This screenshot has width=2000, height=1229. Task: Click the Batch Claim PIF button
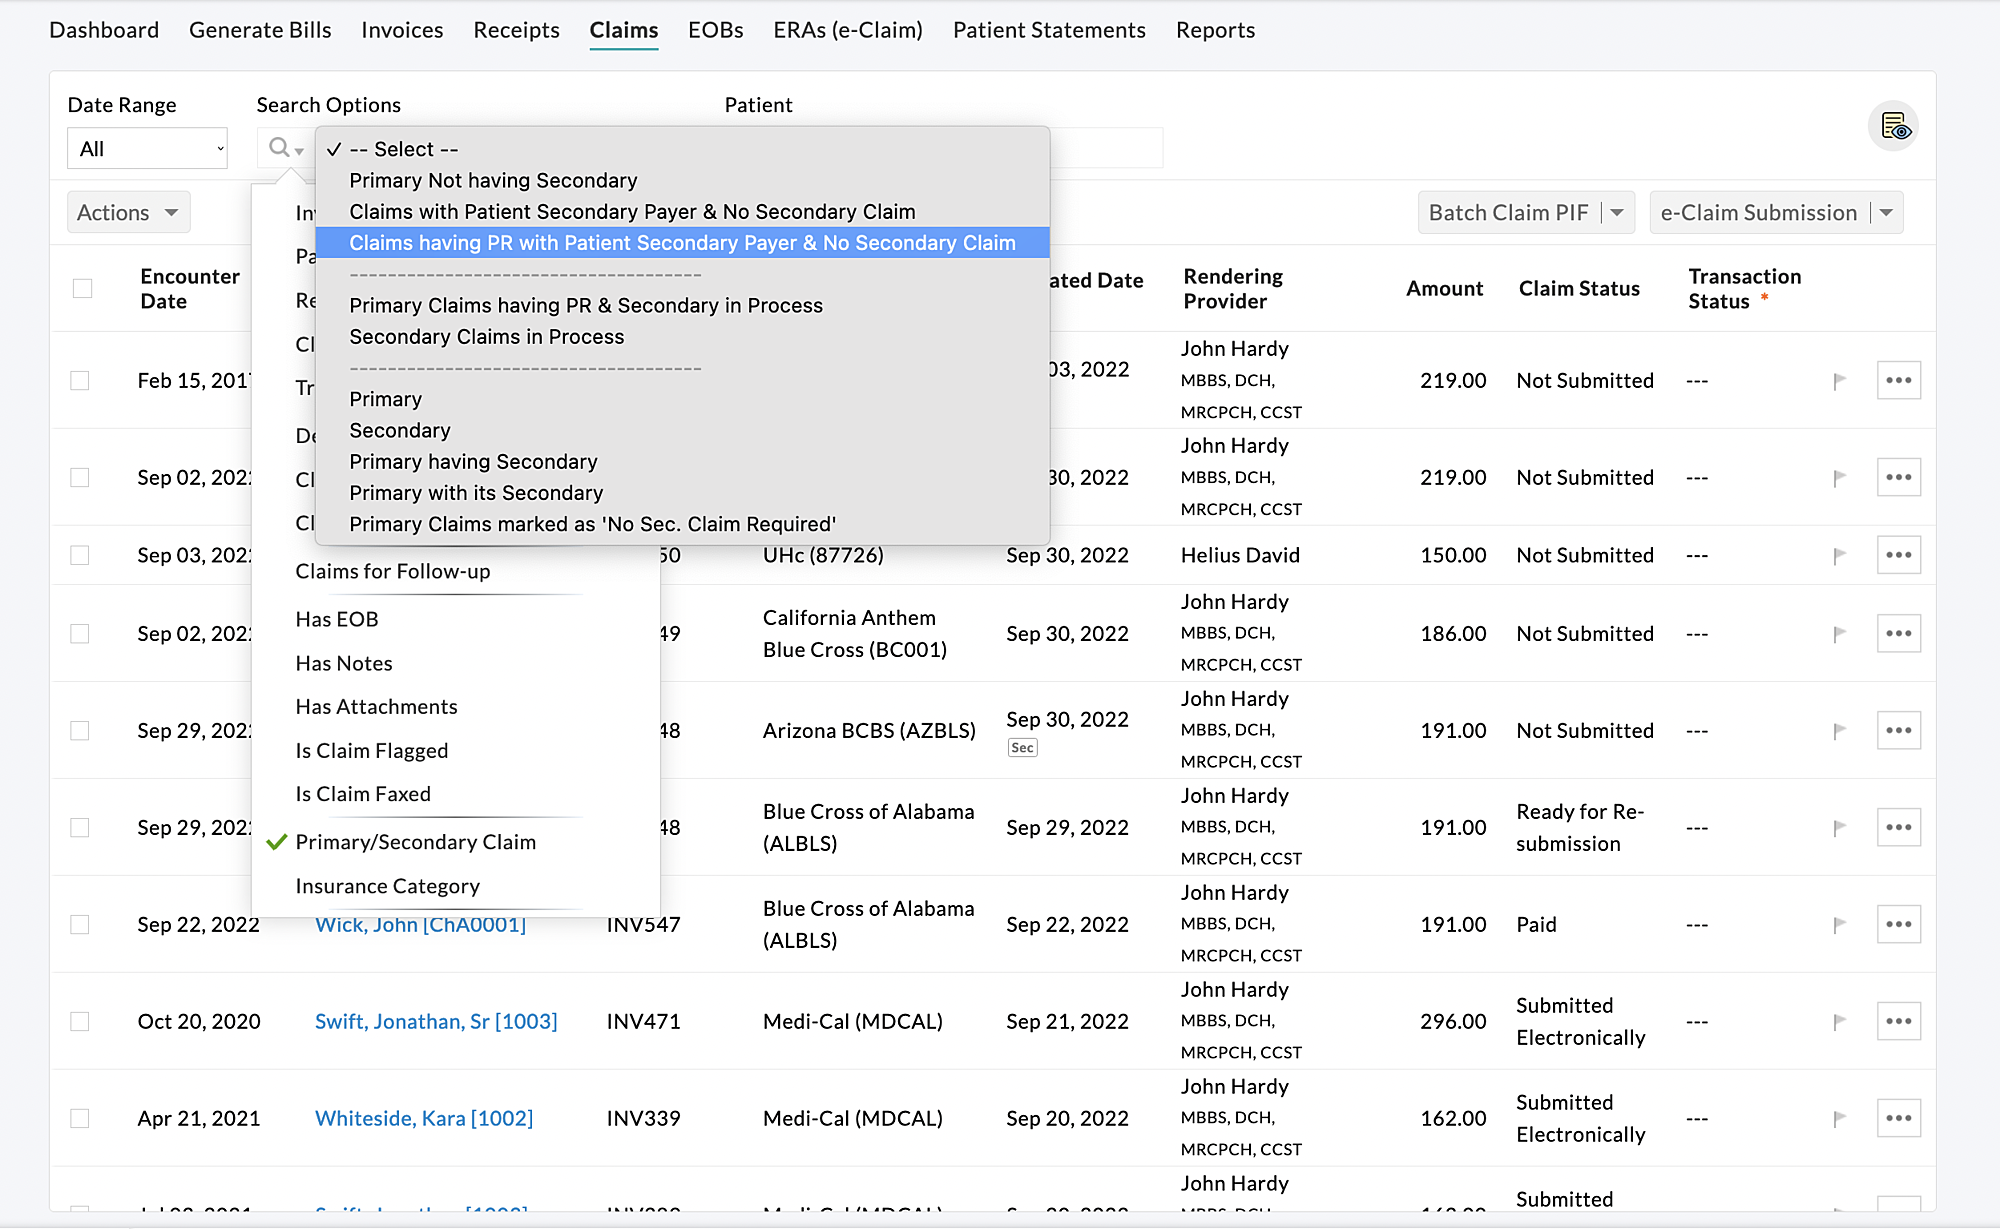pyautogui.click(x=1508, y=212)
